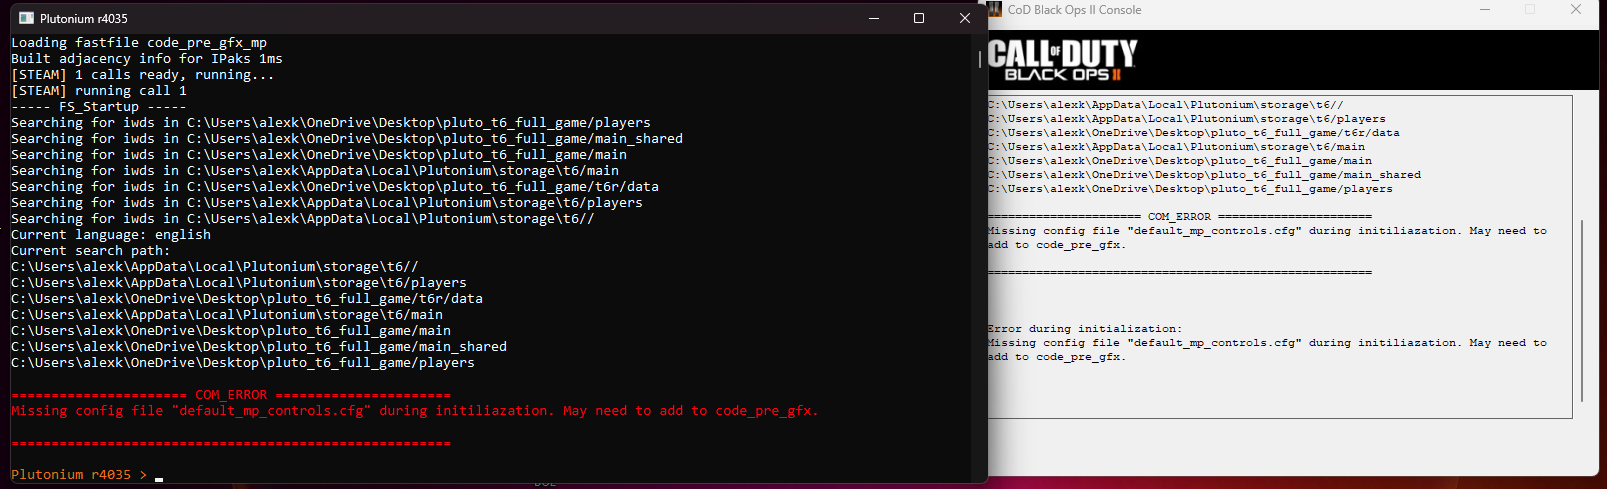Click the Call of Duty Black Ops II logo
Viewport: 1607px width, 489px height.
[1062, 60]
